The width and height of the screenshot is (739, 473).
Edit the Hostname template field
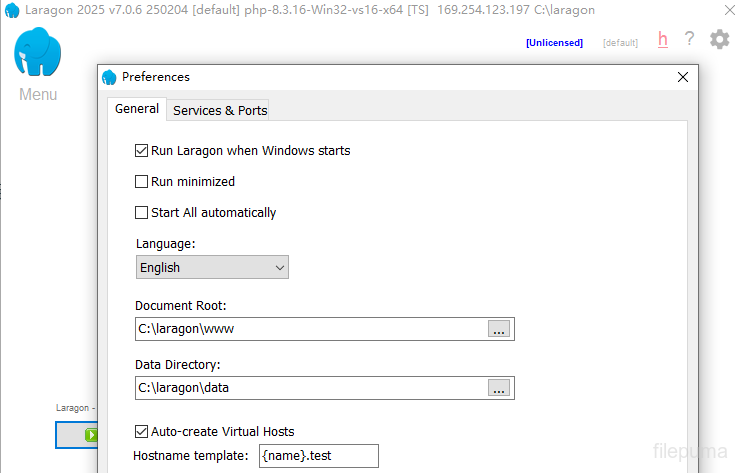pos(319,456)
